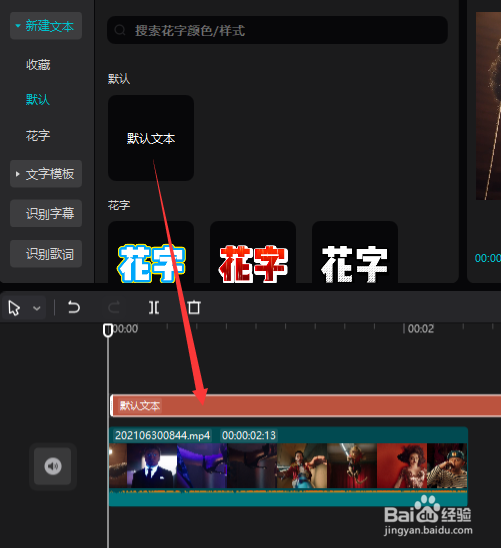
Task: Select the 花字 text category
Action: point(38,136)
